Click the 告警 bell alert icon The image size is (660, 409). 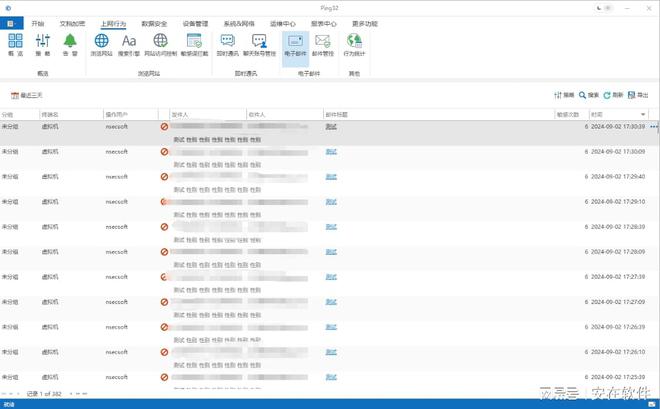tap(70, 43)
